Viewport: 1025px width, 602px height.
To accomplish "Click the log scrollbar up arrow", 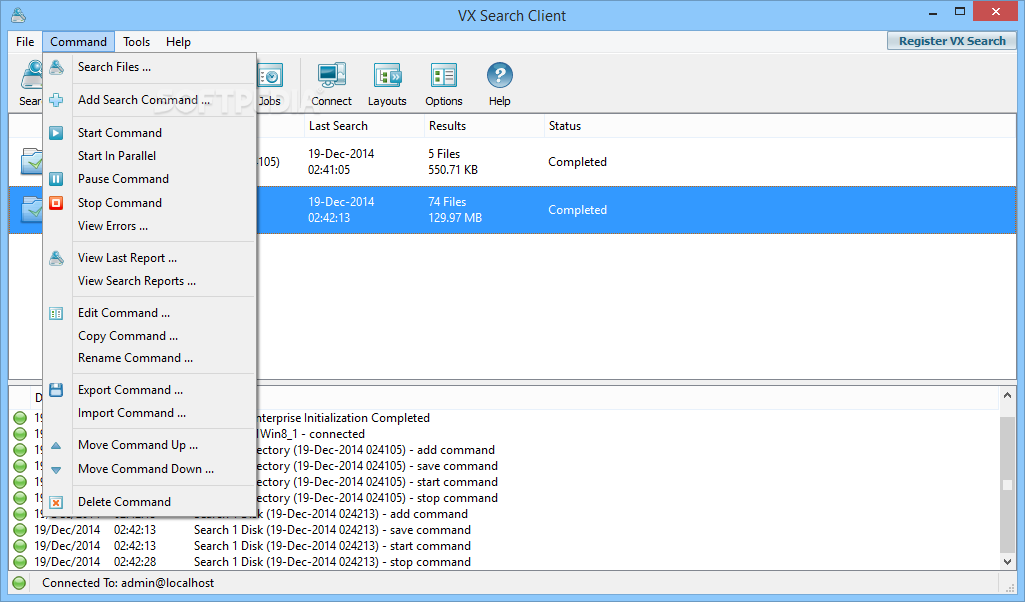I will point(1007,395).
